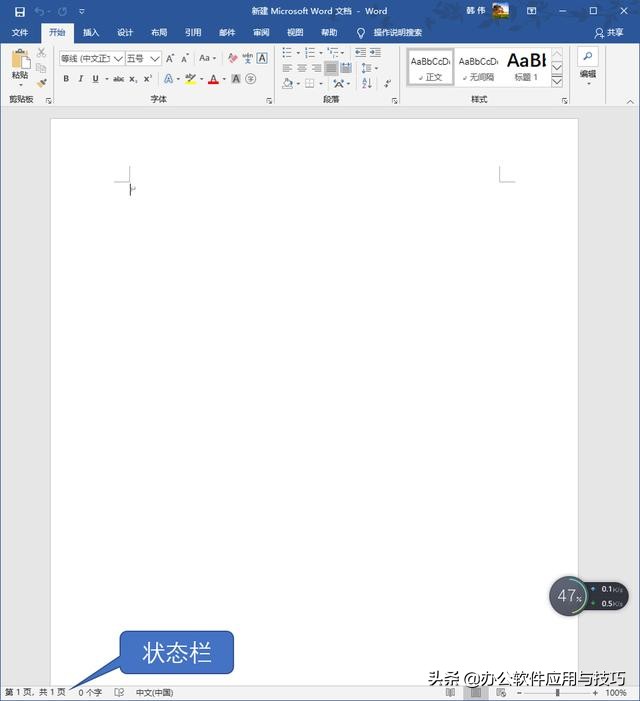Click the zoom slider handle
640x701 pixels.
click(x=557, y=693)
